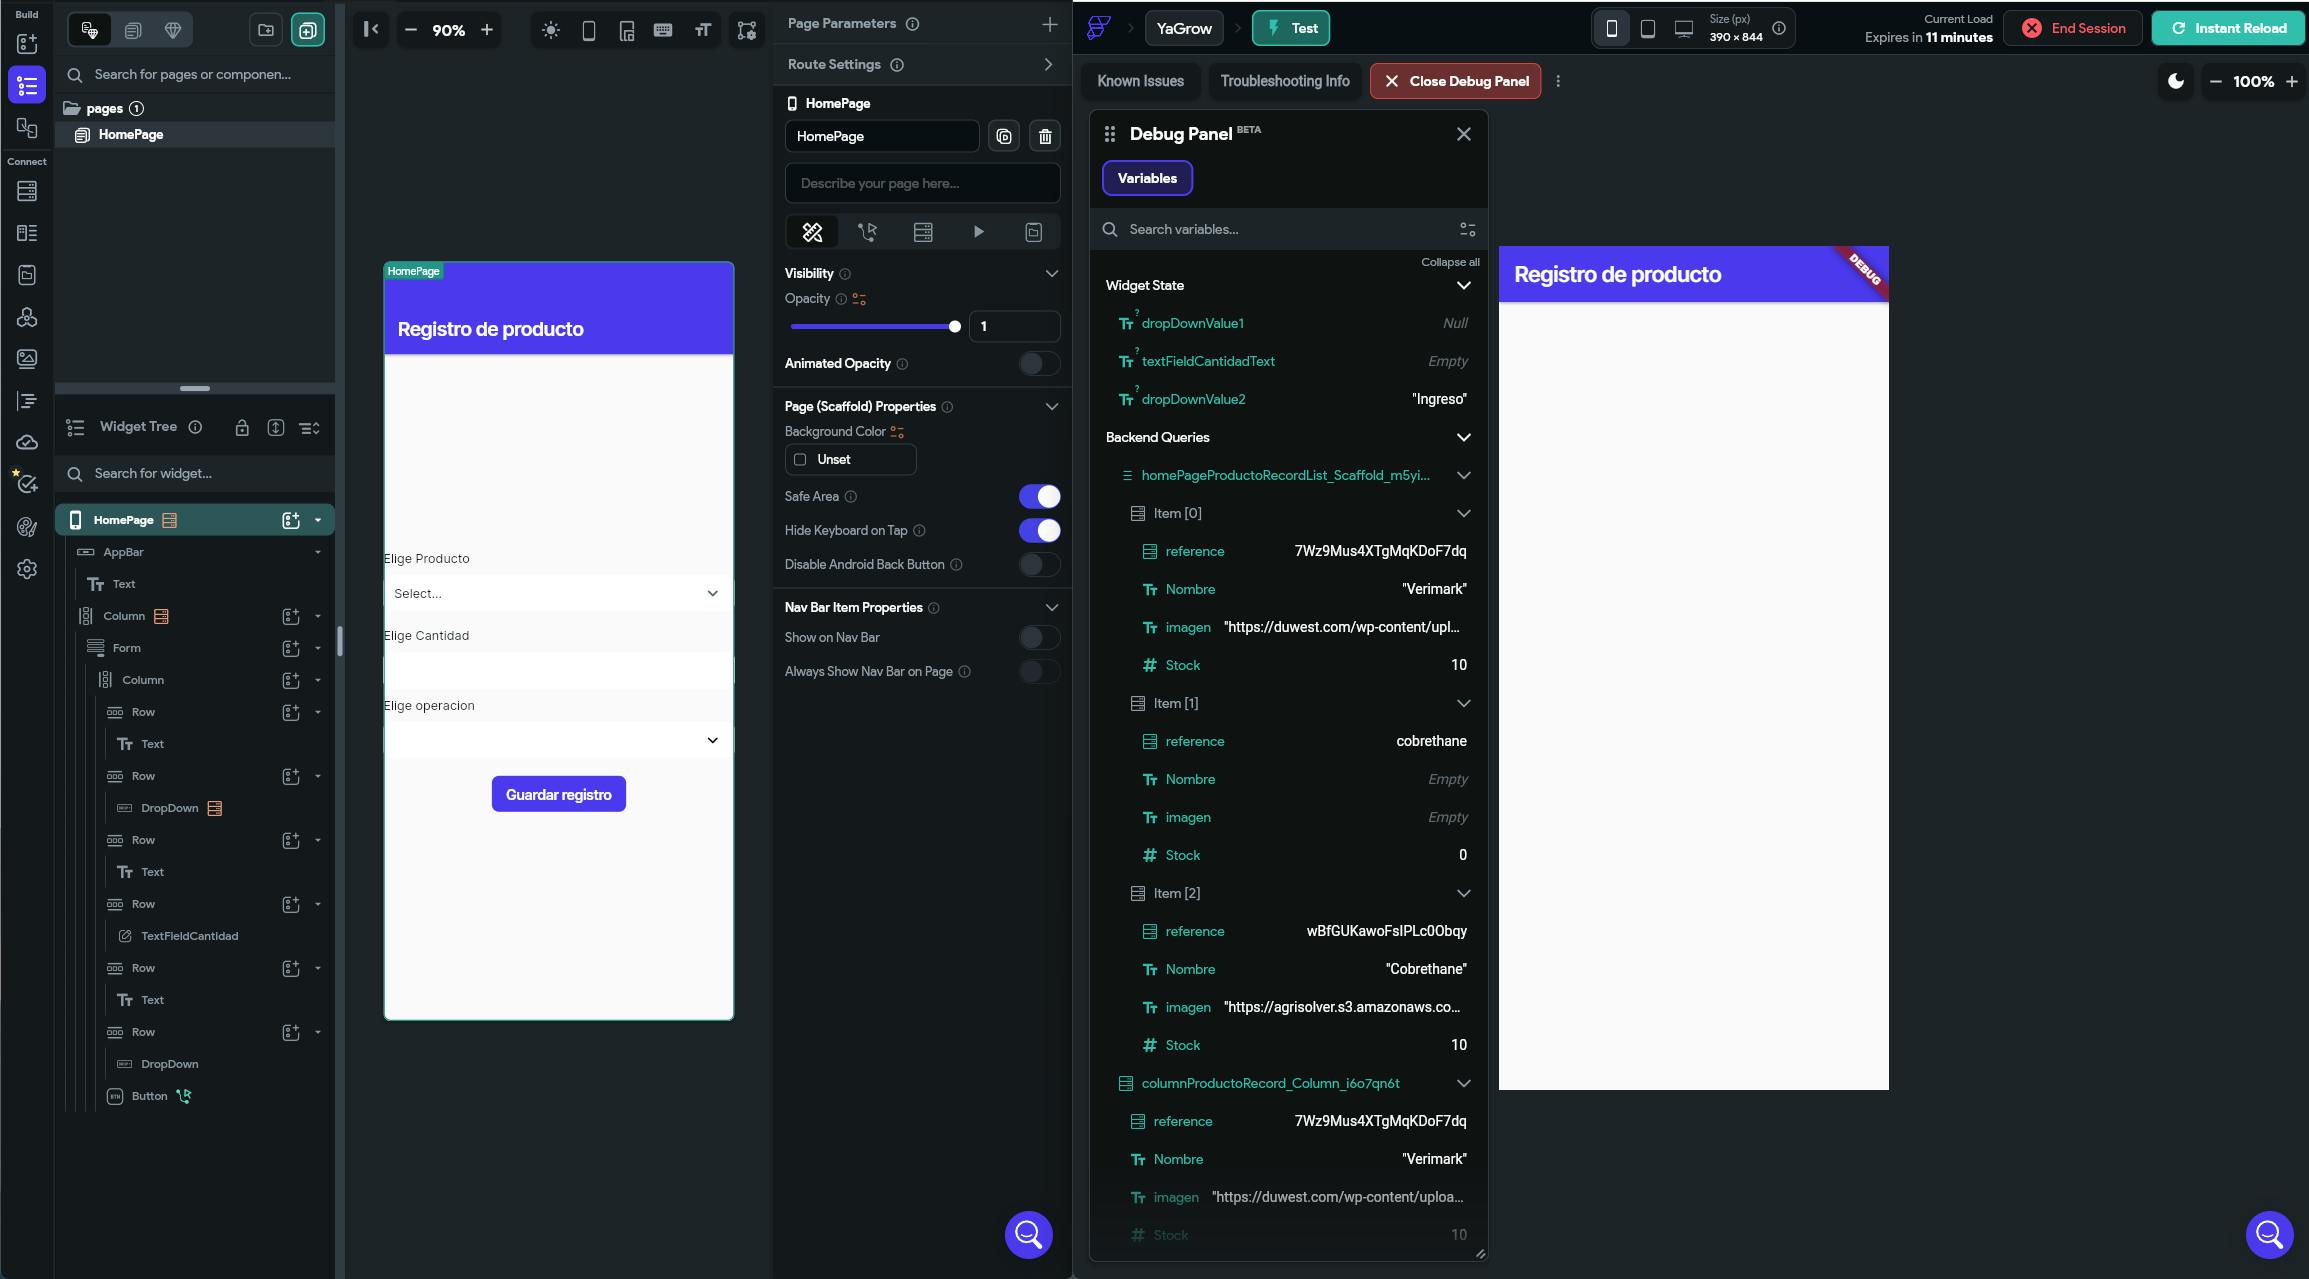Select tablet device size in test mode
Screen dimensions: 2309x1279
pyautogui.click(x=1647, y=29)
